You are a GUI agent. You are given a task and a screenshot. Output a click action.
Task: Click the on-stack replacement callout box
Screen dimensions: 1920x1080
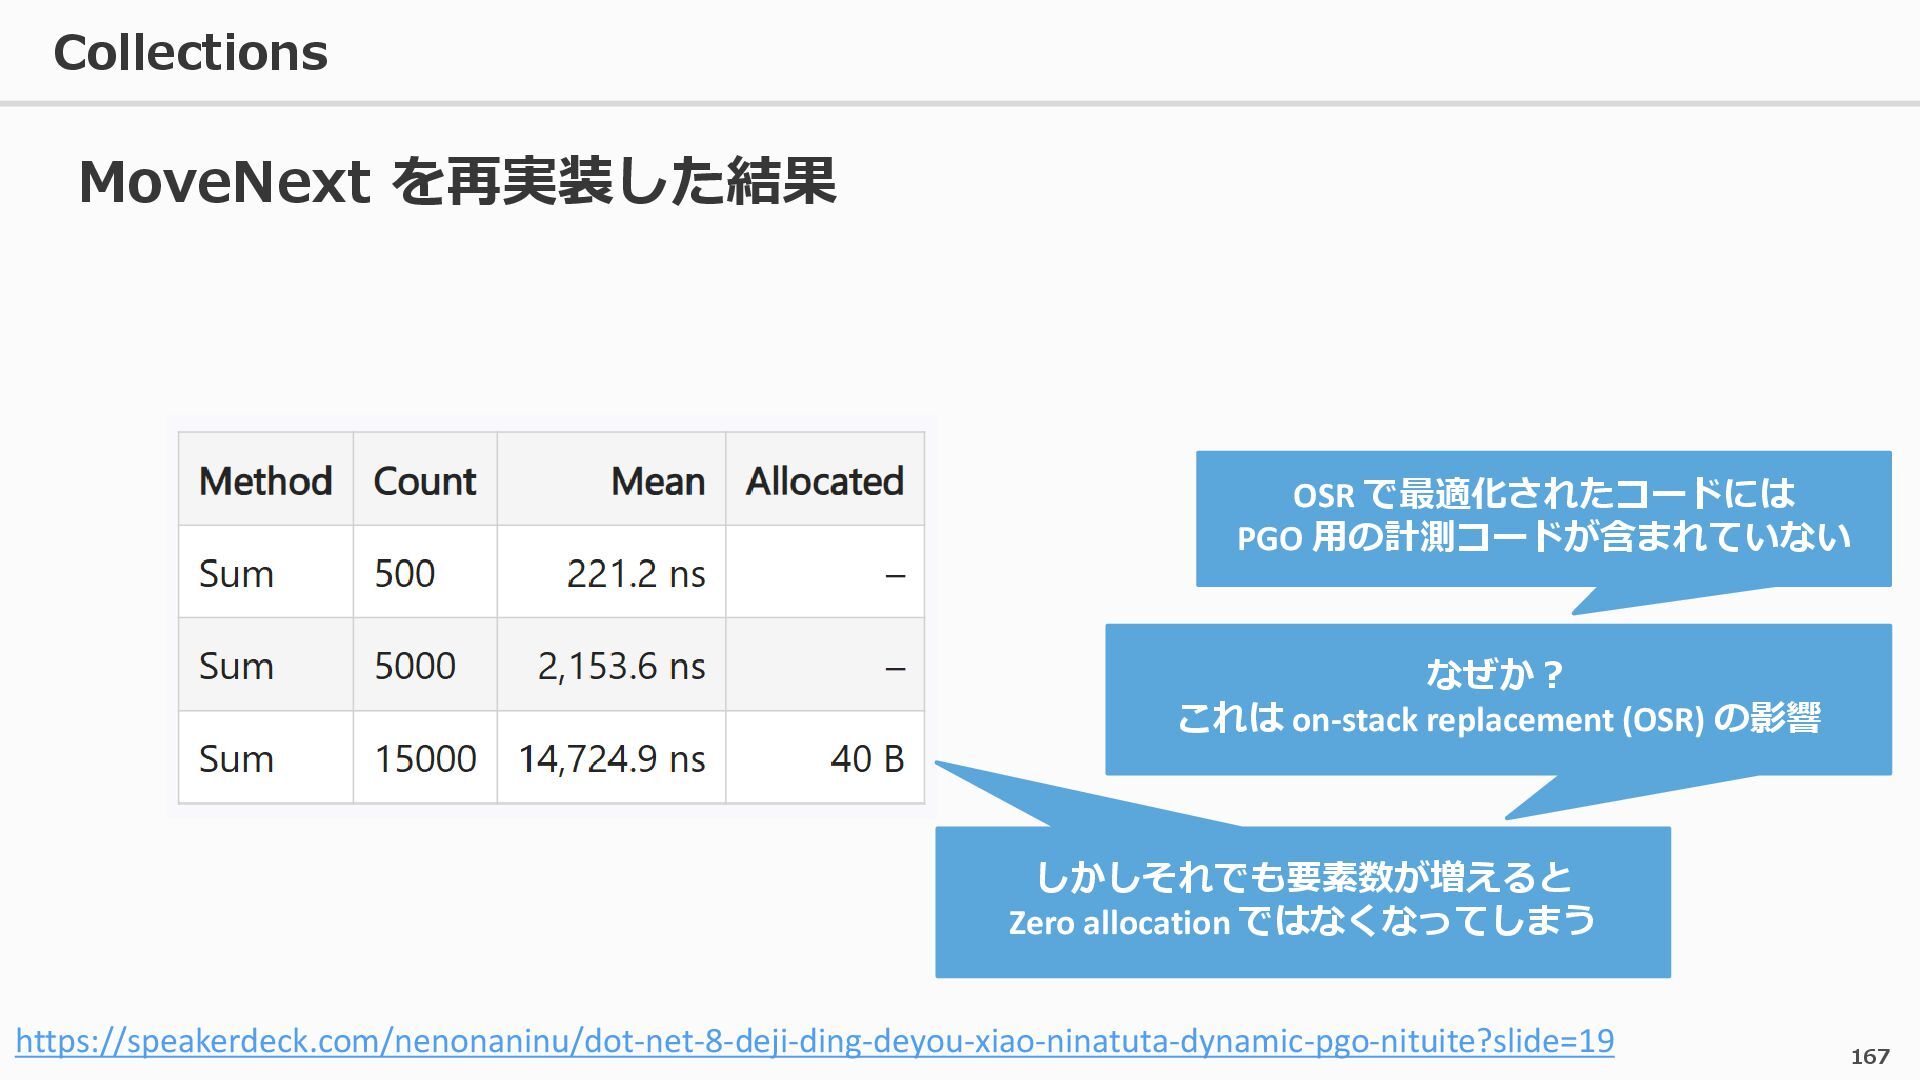point(1497,698)
